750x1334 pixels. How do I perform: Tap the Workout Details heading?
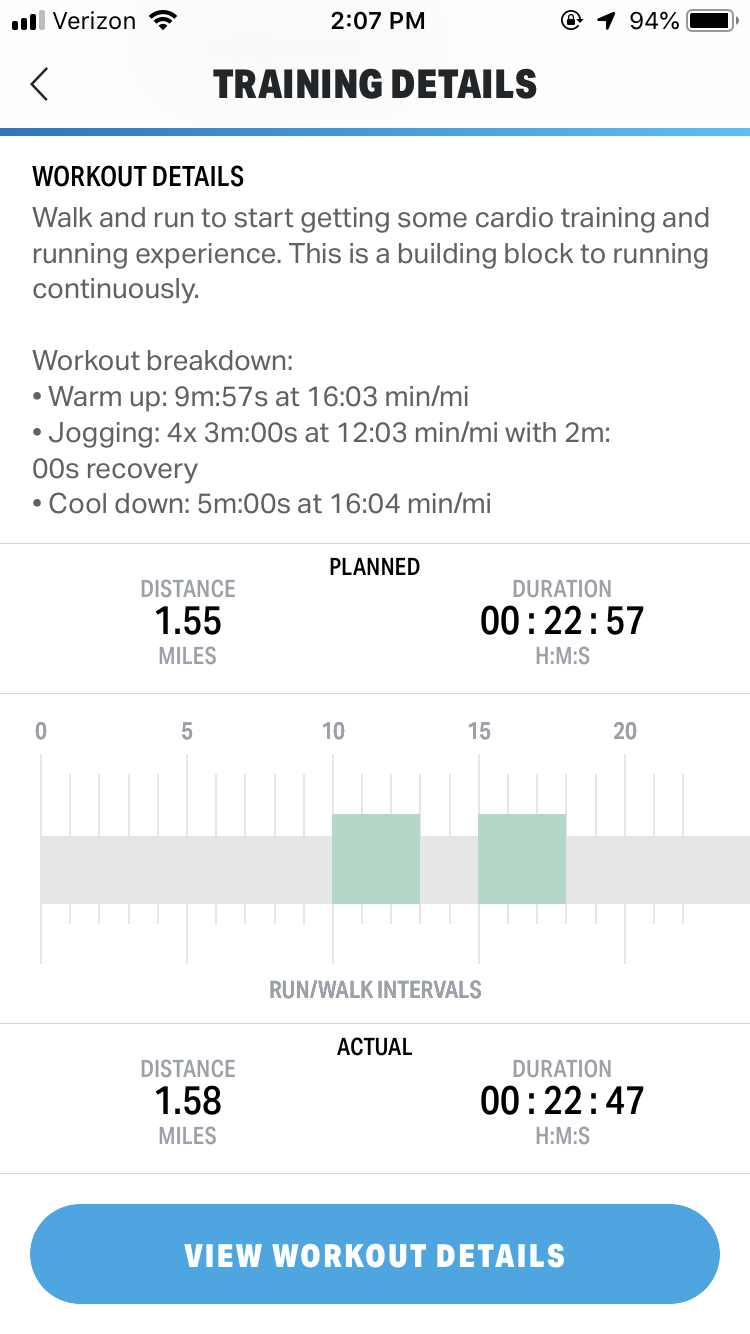coord(138,177)
